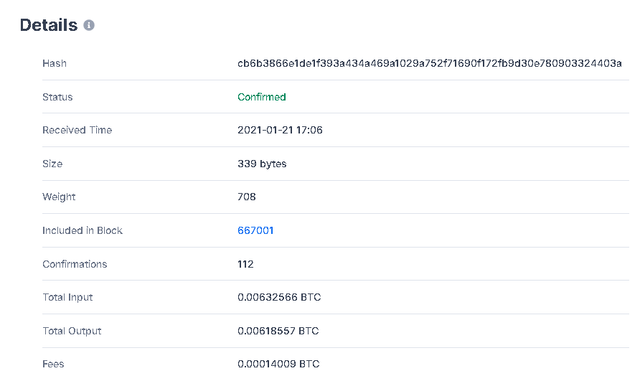The height and width of the screenshot is (371, 640).
Task: Open block 667001 link
Action: [x=256, y=231]
